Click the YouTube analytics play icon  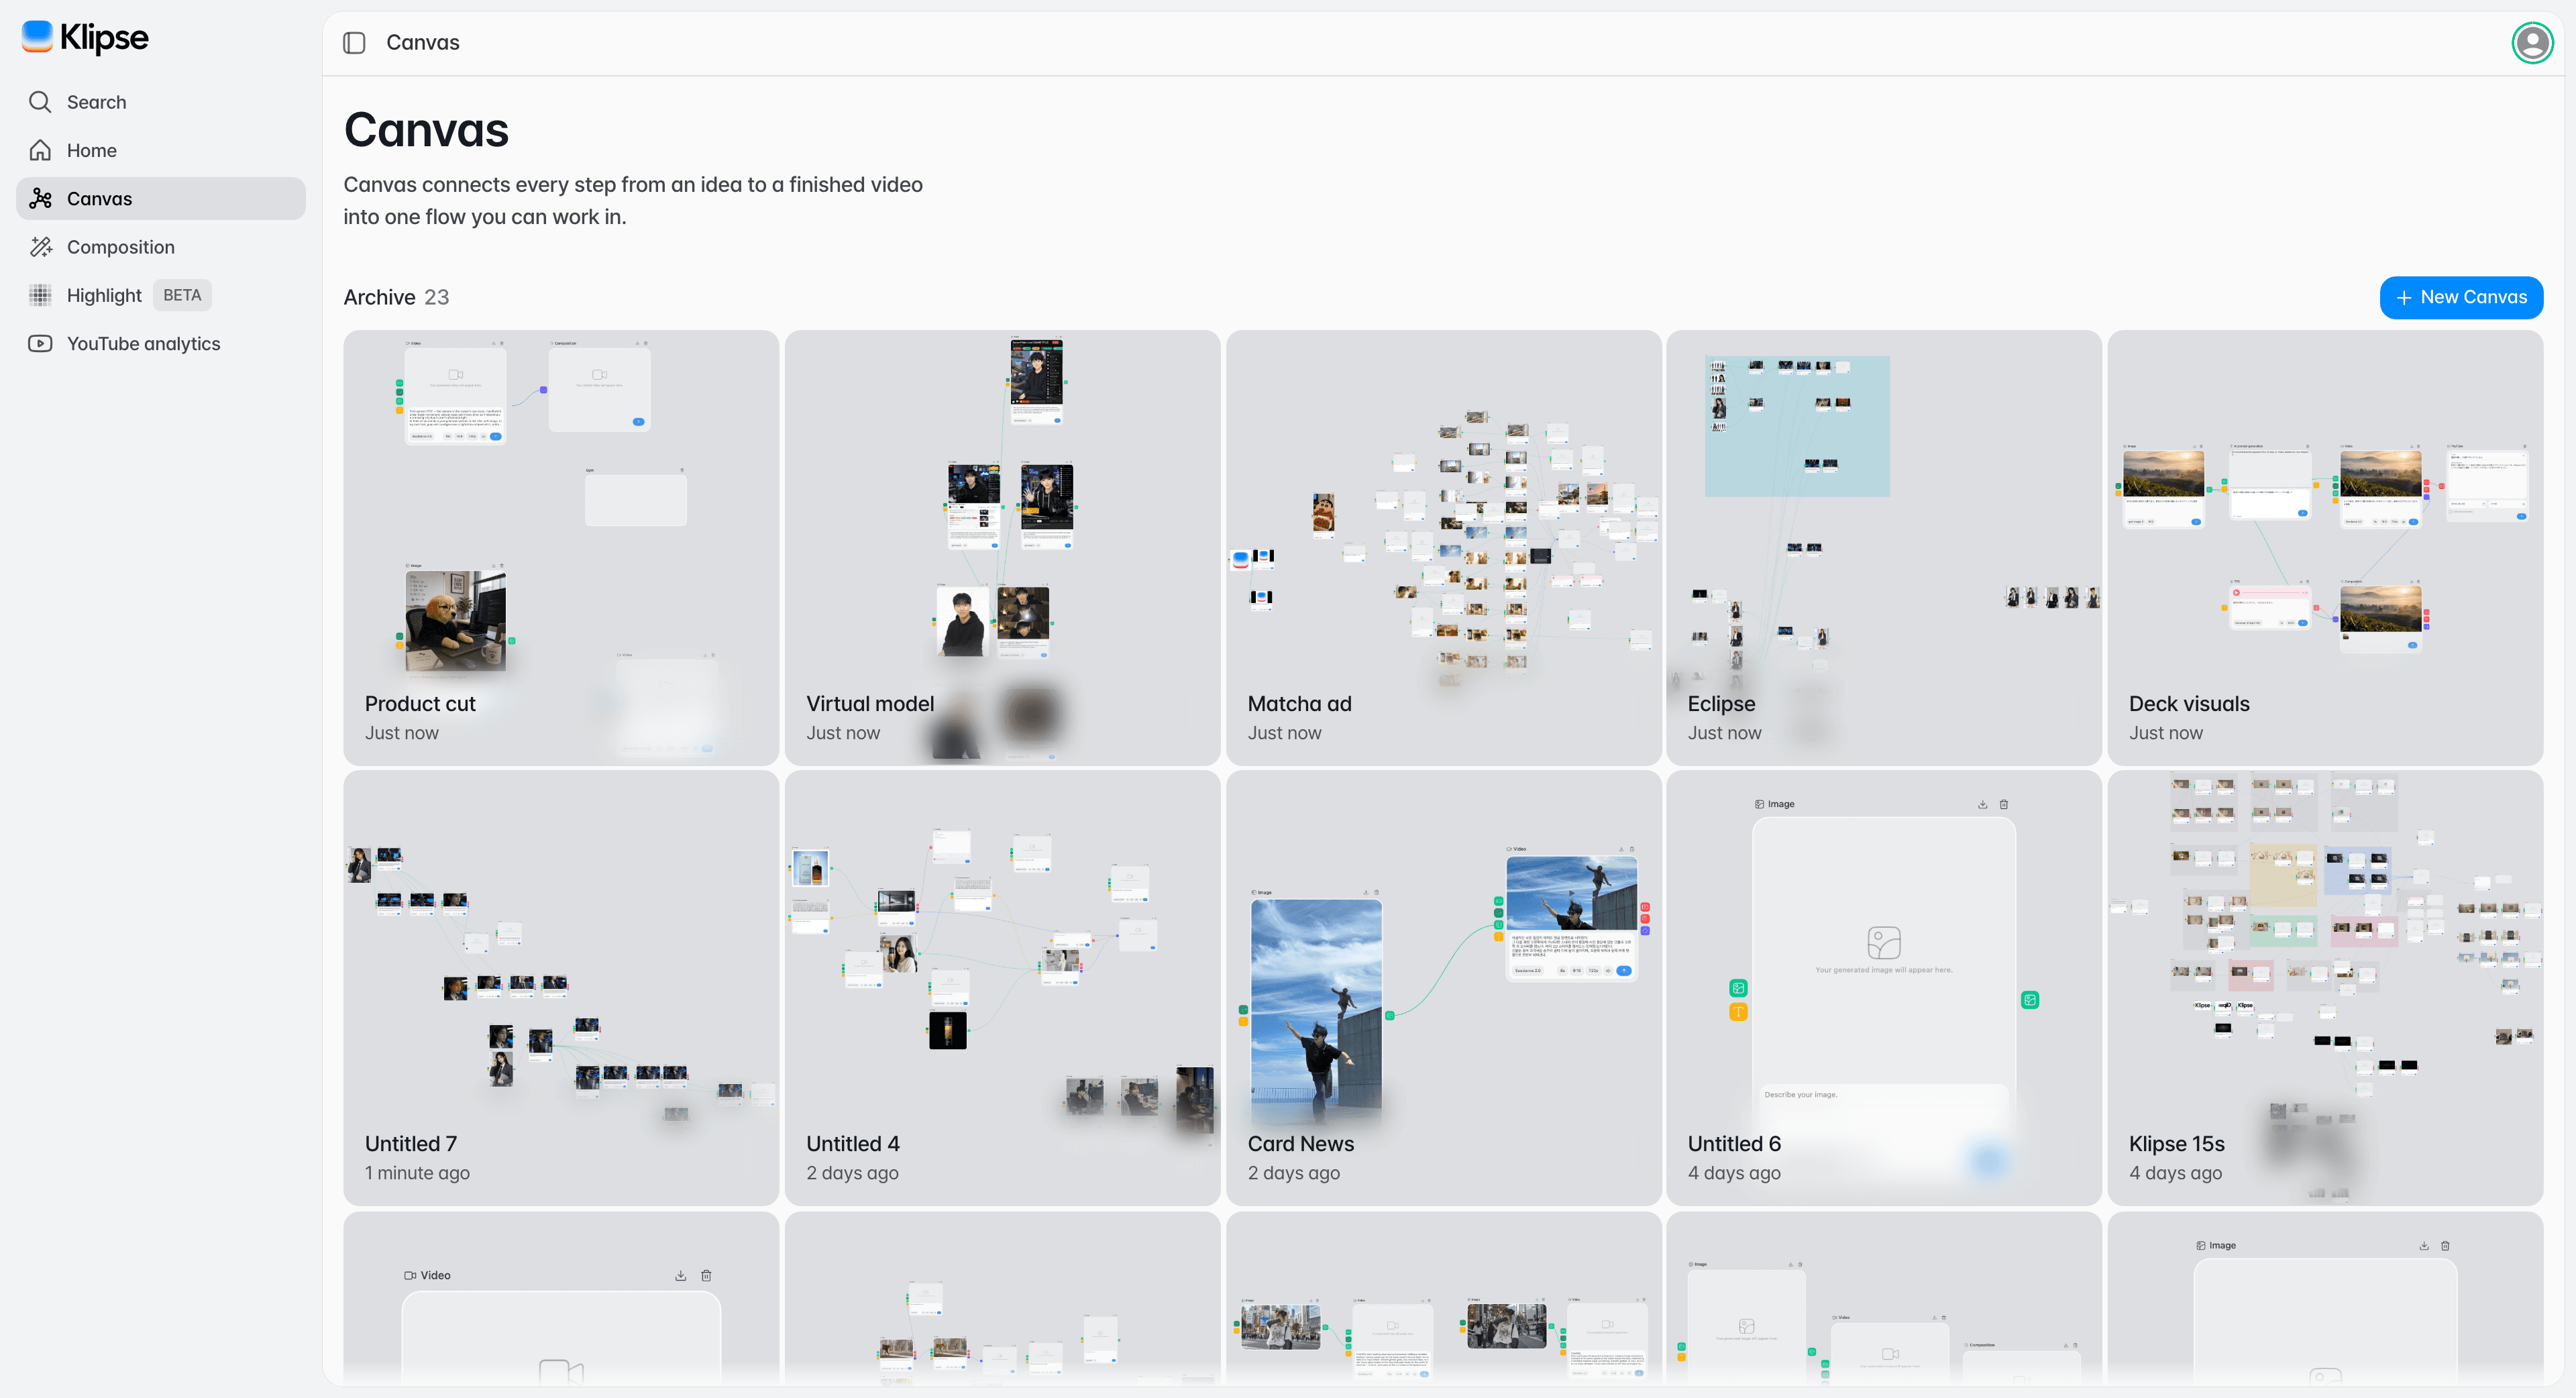[x=40, y=343]
